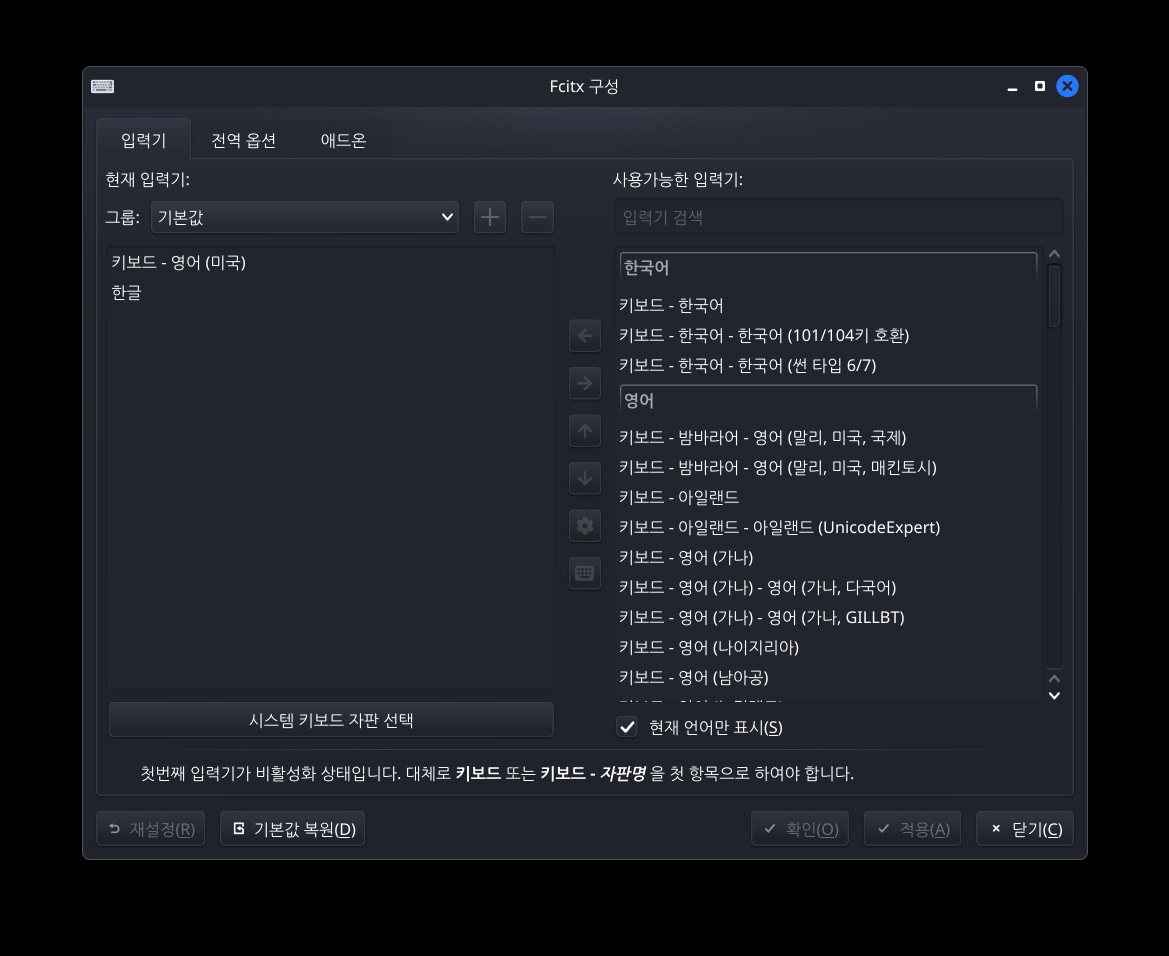The width and height of the screenshot is (1169, 956).
Task: Click the keyboard layout preview icon
Action: point(584,573)
